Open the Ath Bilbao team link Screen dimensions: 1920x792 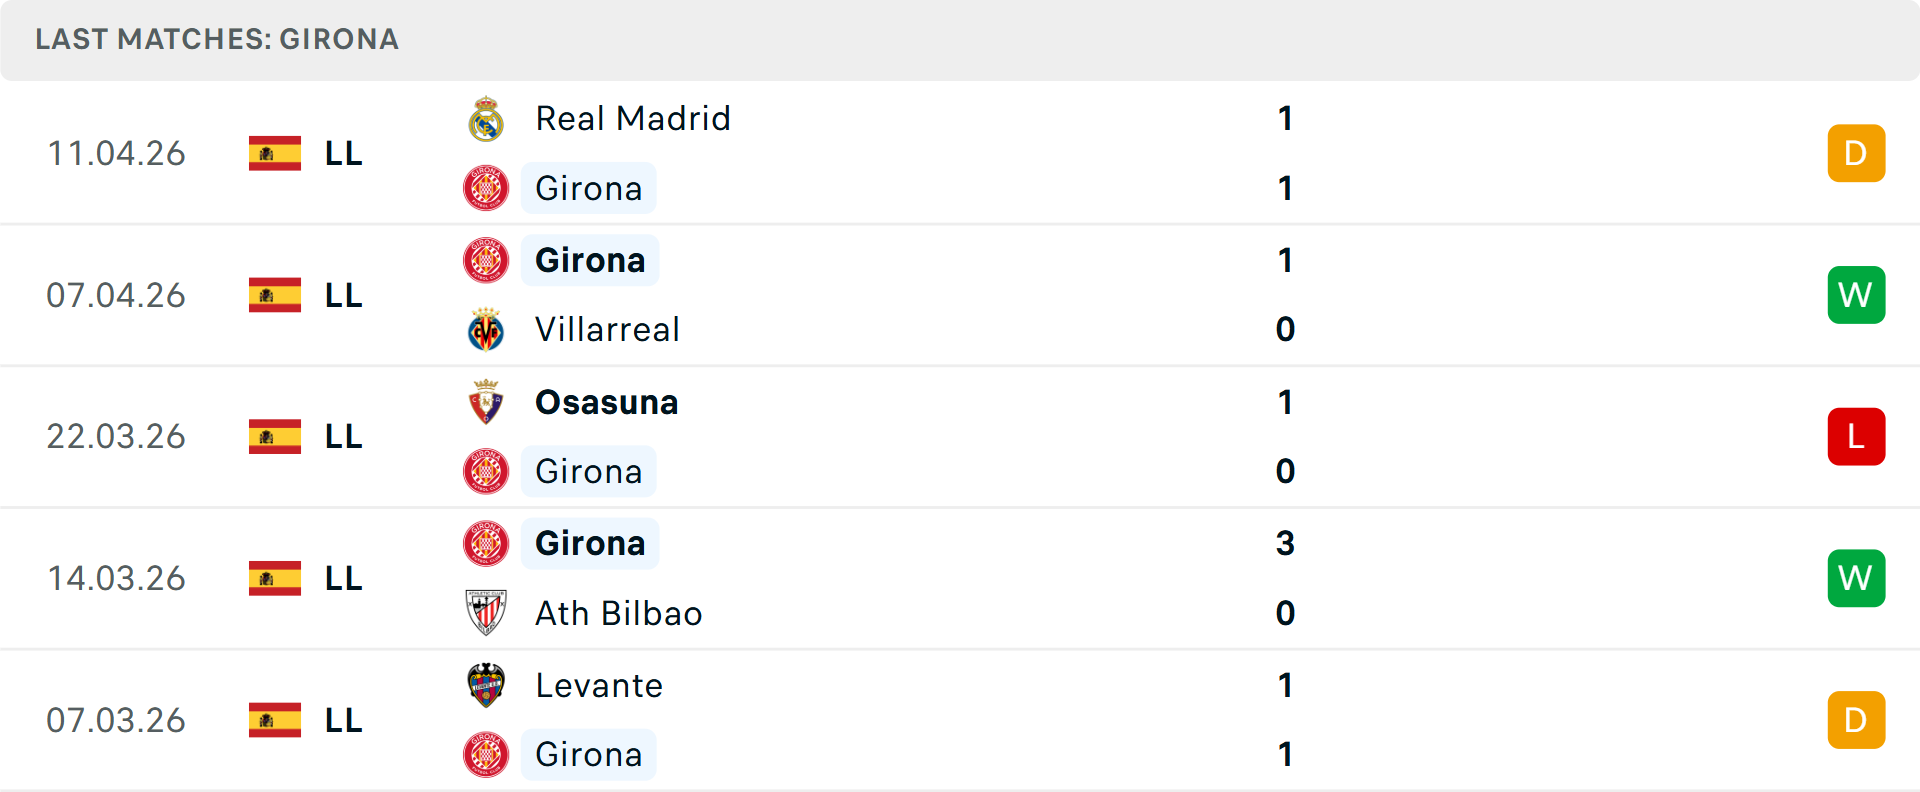click(618, 613)
